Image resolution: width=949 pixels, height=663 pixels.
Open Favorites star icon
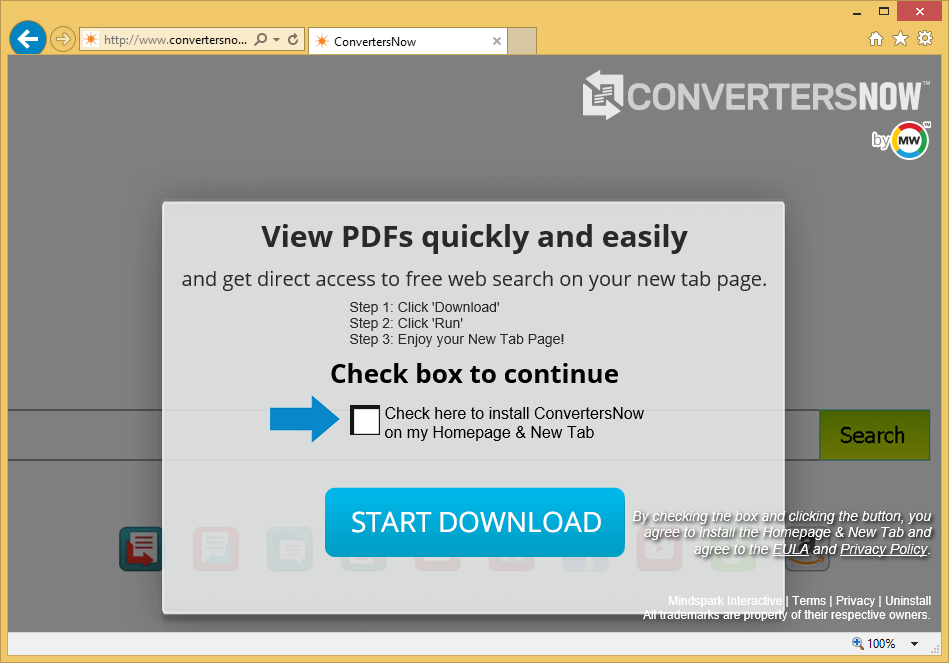click(900, 39)
